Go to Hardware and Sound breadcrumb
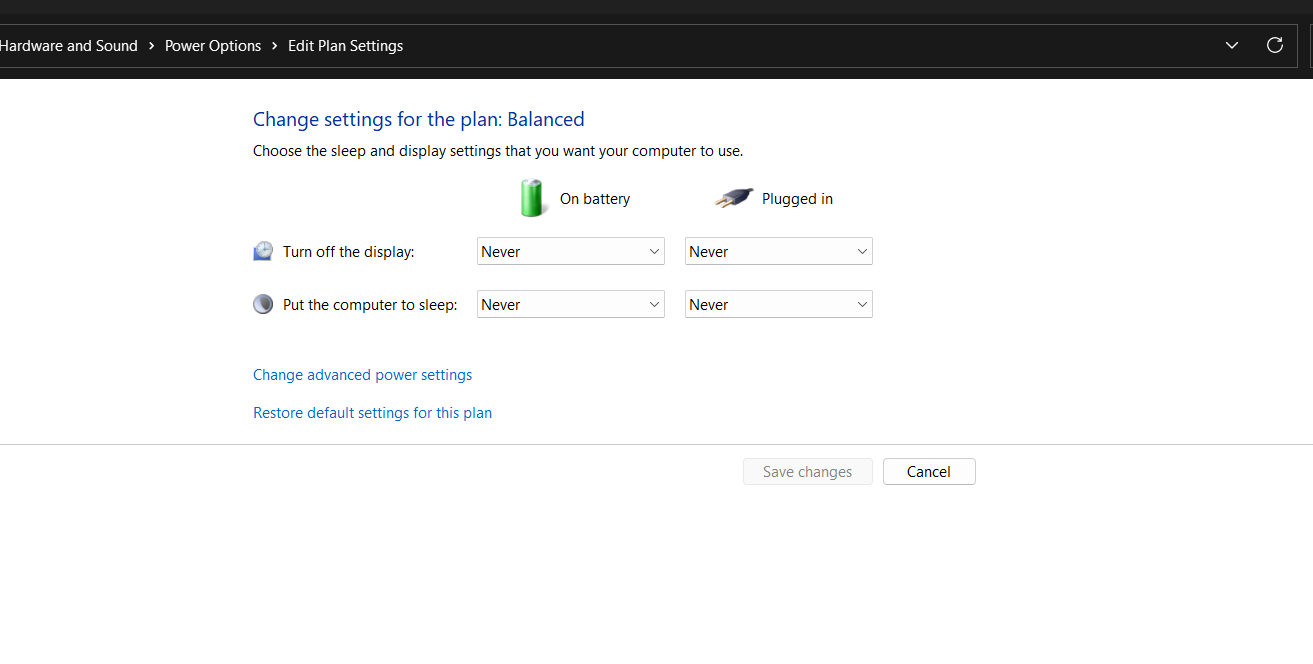 [x=68, y=46]
